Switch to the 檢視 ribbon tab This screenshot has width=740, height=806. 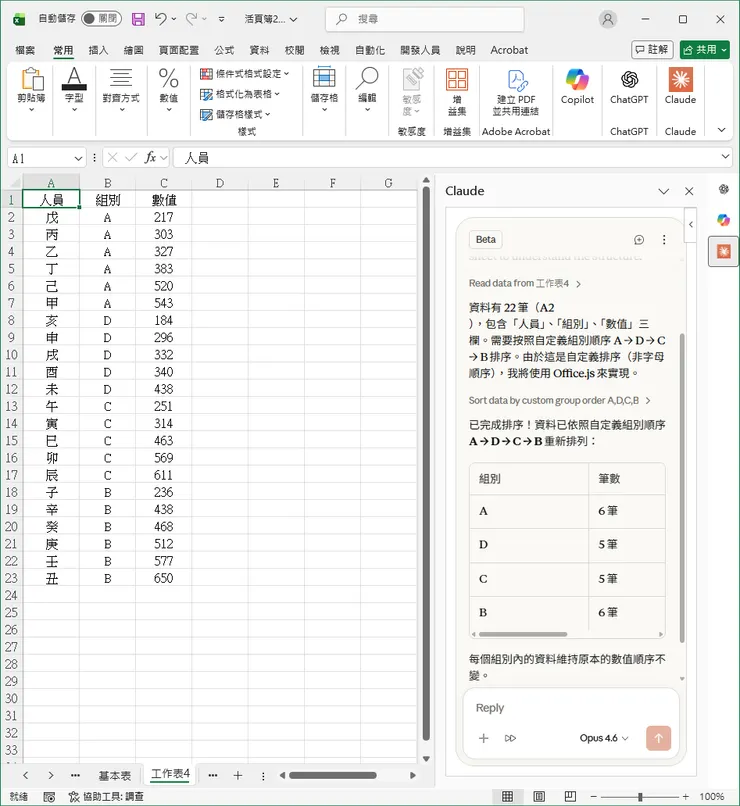click(329, 50)
